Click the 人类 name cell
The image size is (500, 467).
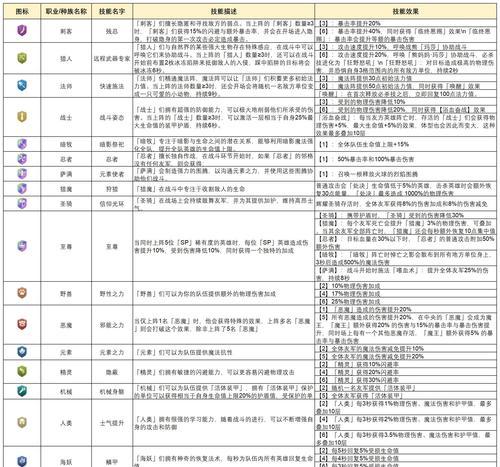pyautogui.click(x=66, y=423)
